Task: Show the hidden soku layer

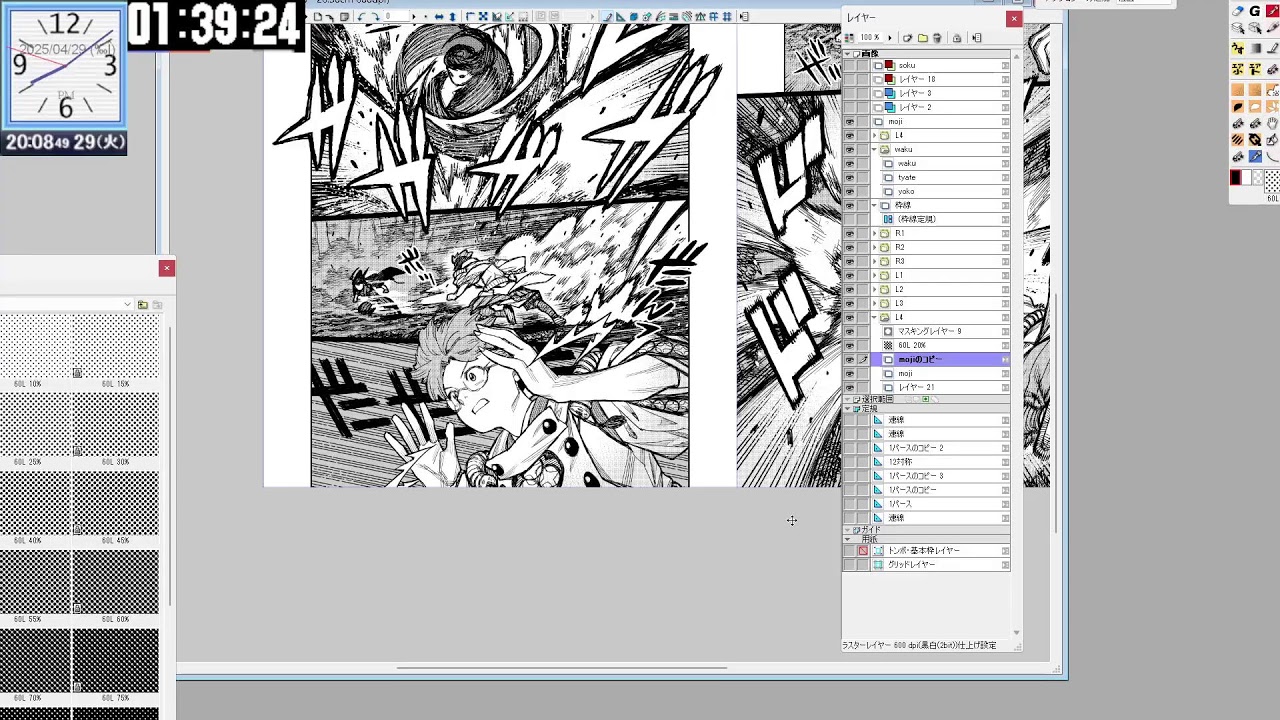Action: (x=850, y=65)
